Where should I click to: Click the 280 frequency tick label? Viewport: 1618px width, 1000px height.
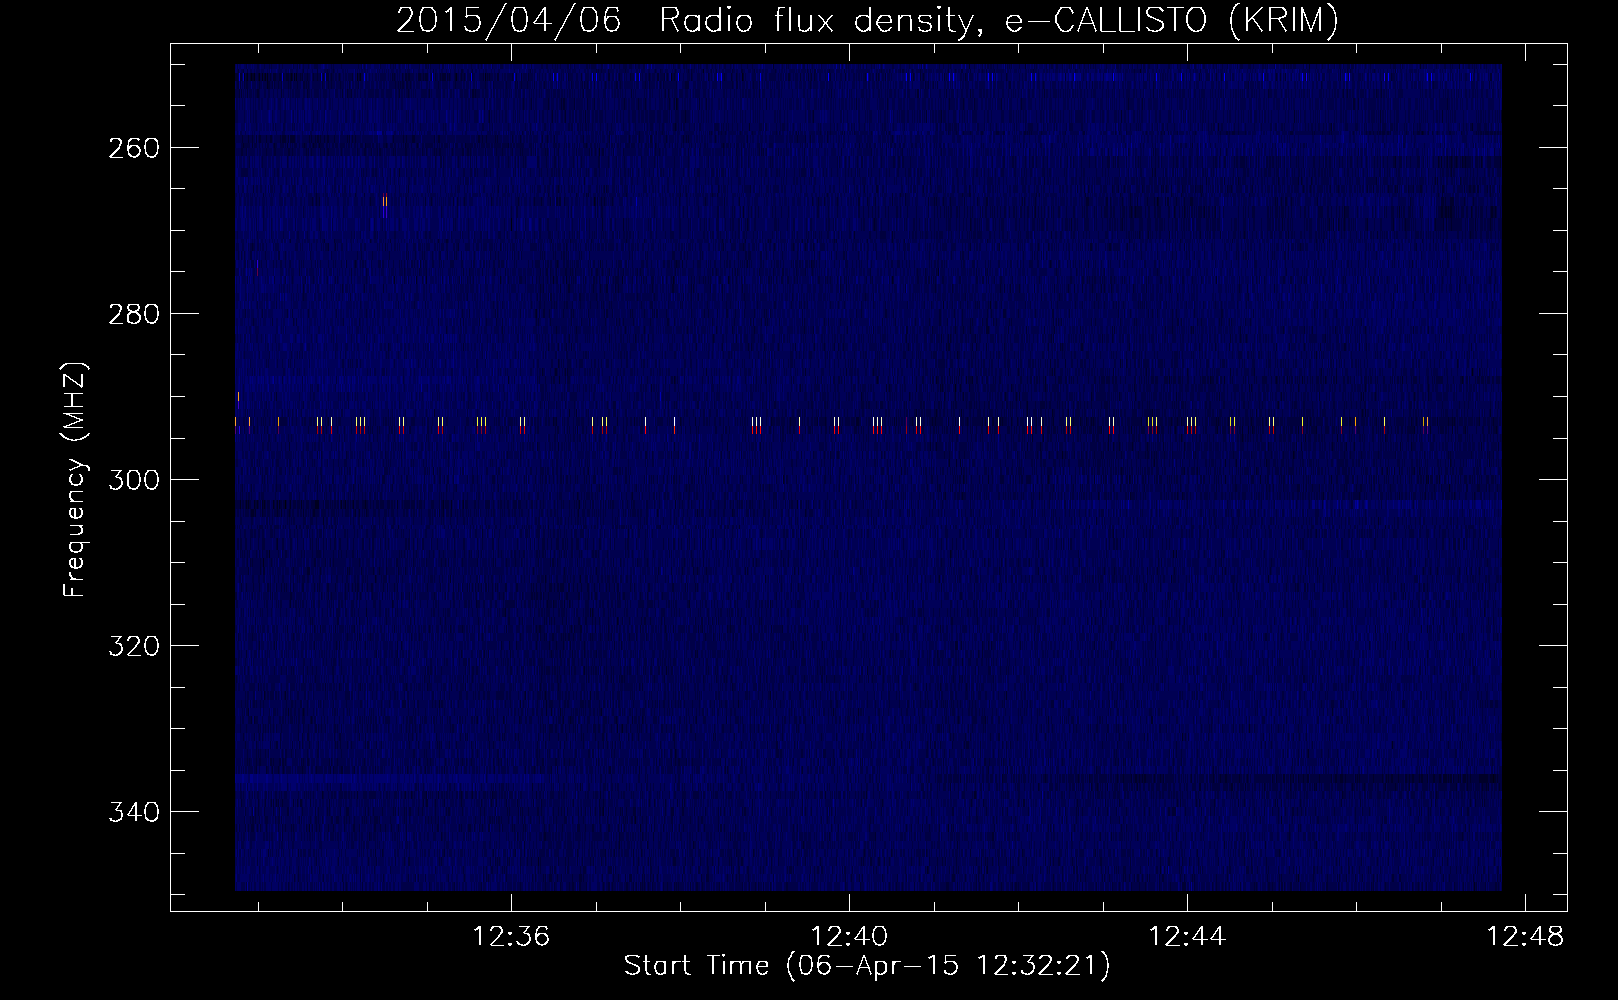click(133, 314)
